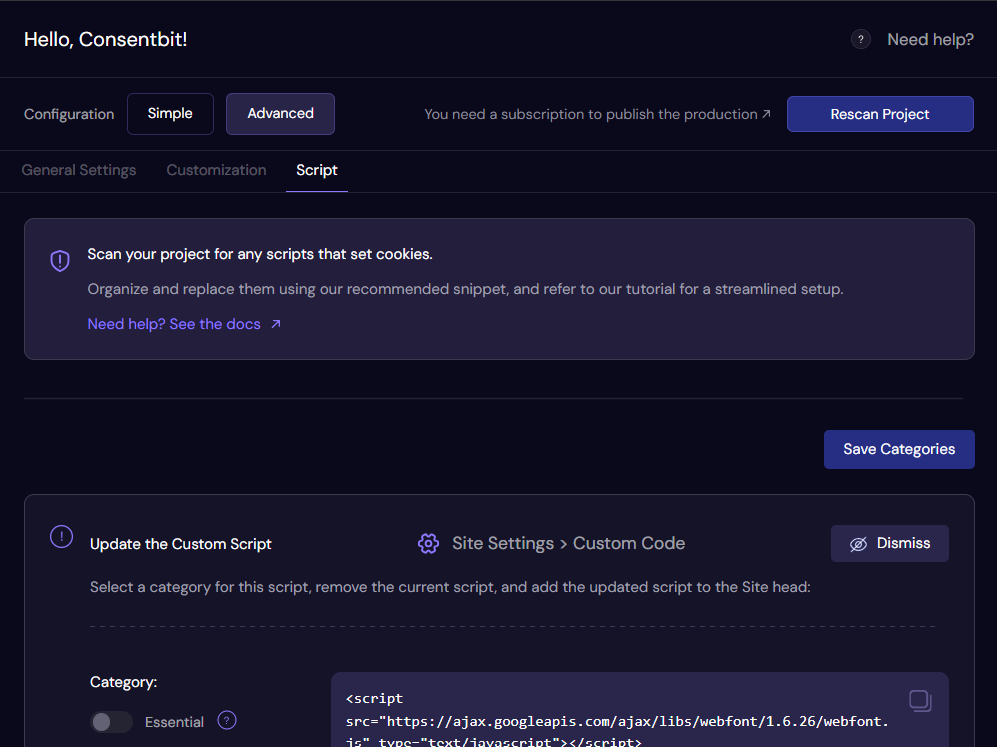The height and width of the screenshot is (747, 997).
Task: Copy the script code snippet
Action: [920, 701]
